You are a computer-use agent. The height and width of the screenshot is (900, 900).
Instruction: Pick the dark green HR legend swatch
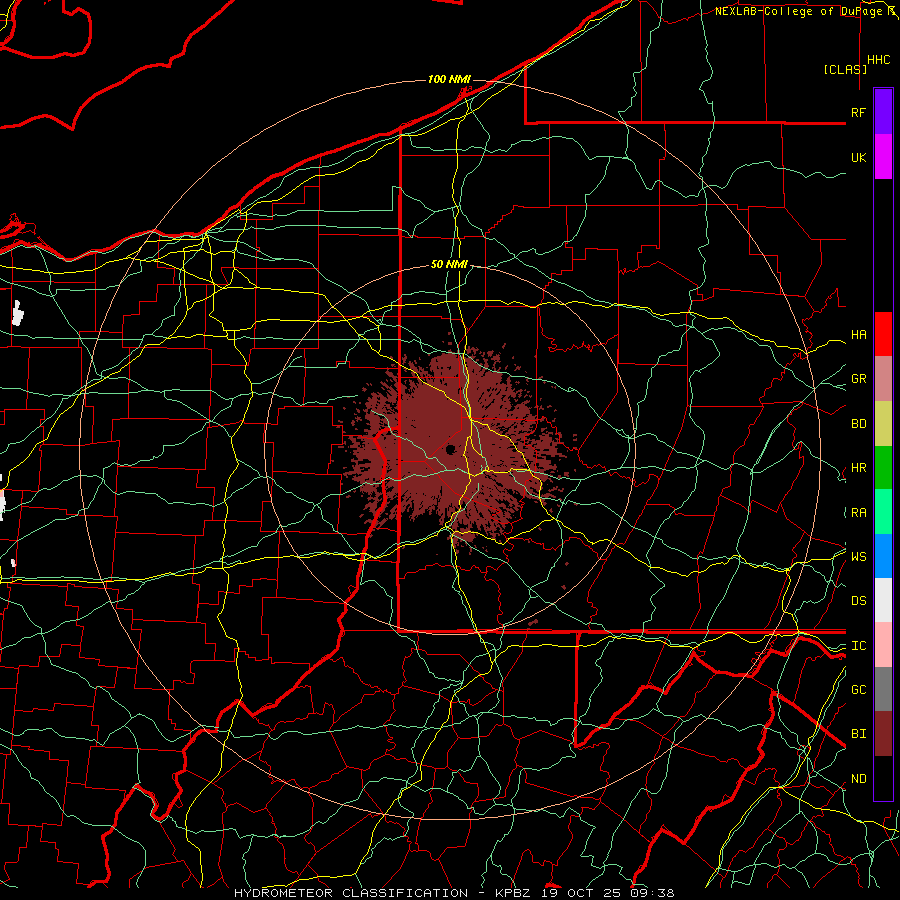883,467
